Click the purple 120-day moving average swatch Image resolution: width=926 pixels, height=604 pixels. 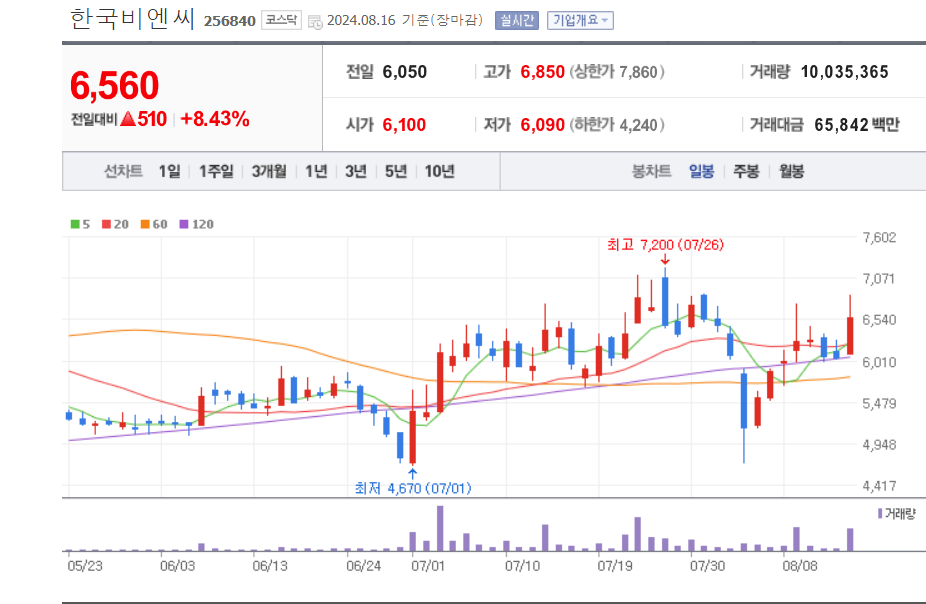point(184,224)
